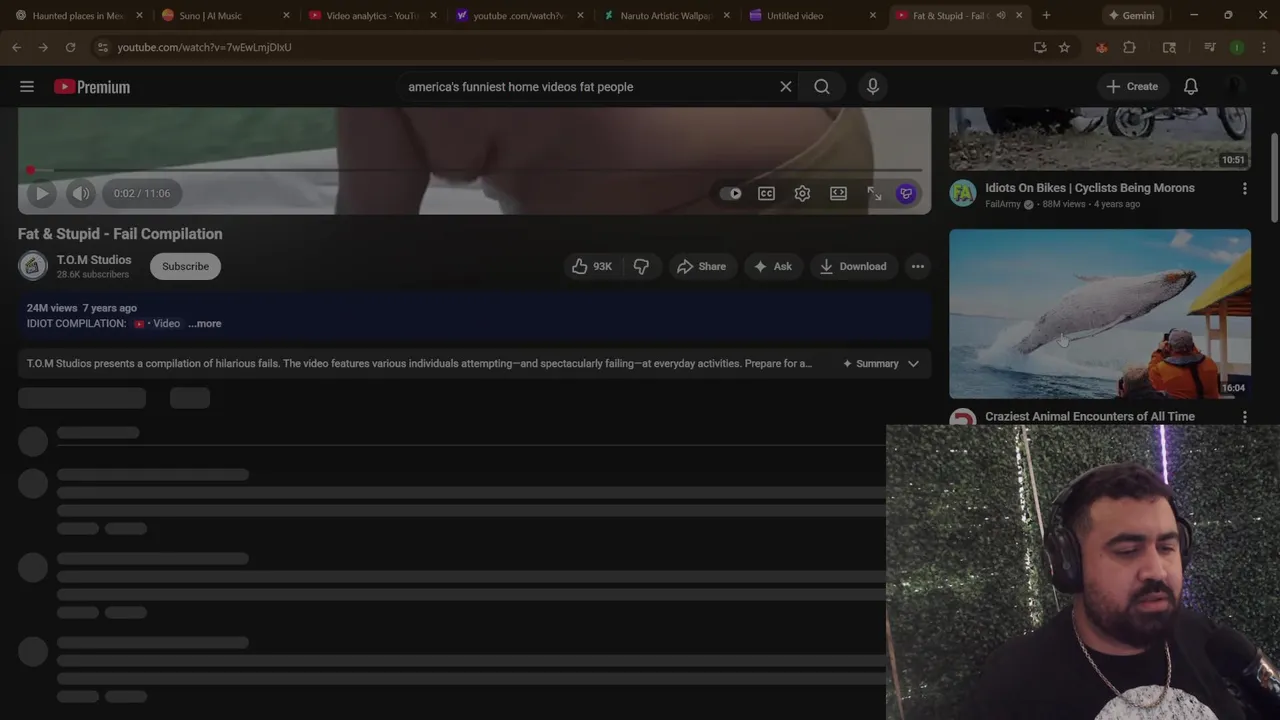Mute the video volume
1280x720 pixels.
tap(81, 194)
